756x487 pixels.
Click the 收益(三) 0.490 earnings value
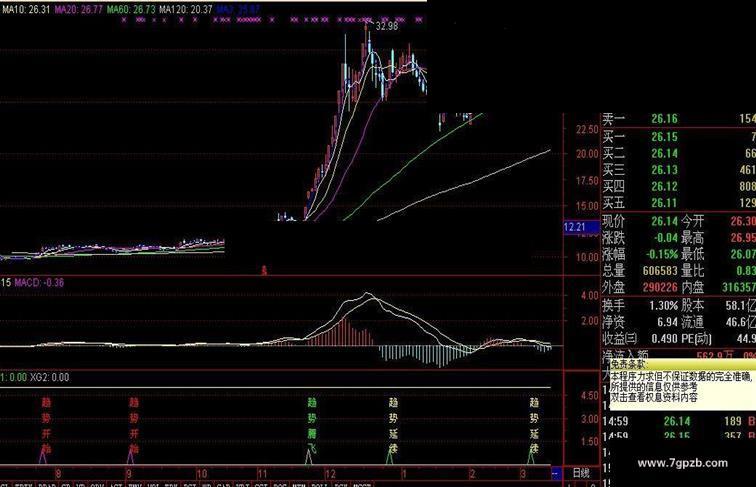click(x=664, y=338)
